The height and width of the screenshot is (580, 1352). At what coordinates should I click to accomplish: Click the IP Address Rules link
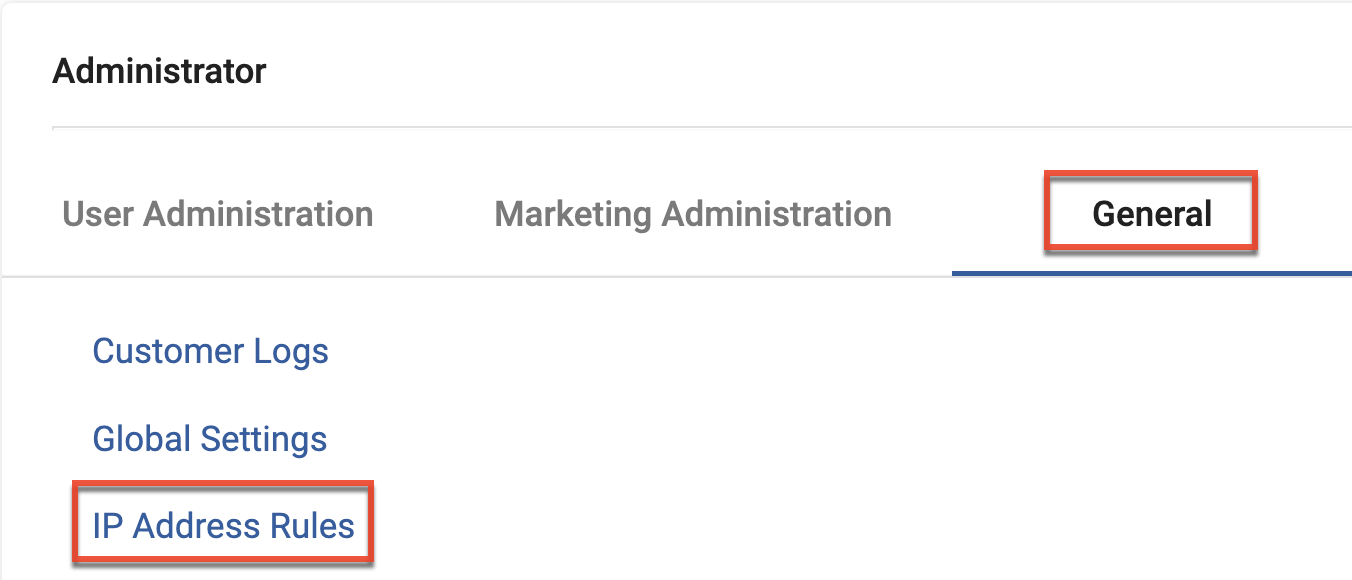pyautogui.click(x=223, y=526)
